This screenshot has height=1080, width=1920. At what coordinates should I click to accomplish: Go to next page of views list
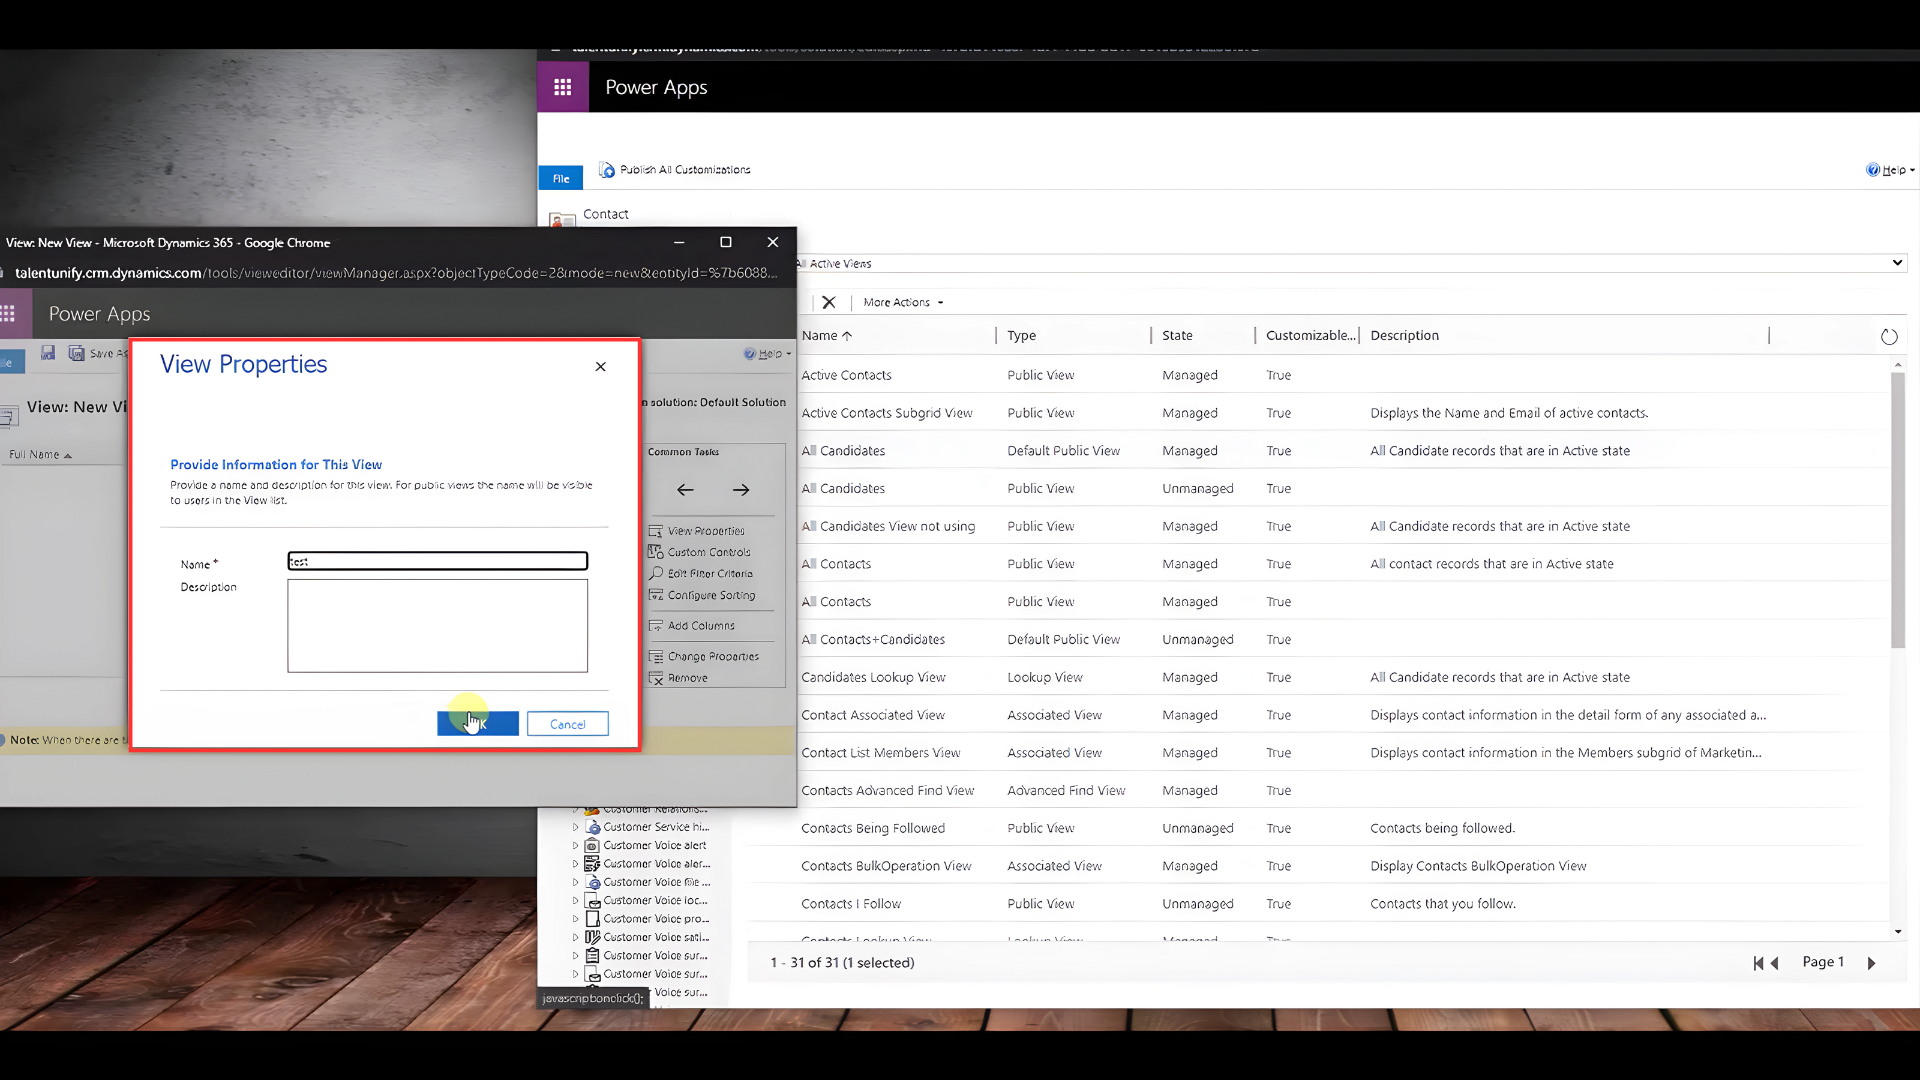[x=1871, y=963]
